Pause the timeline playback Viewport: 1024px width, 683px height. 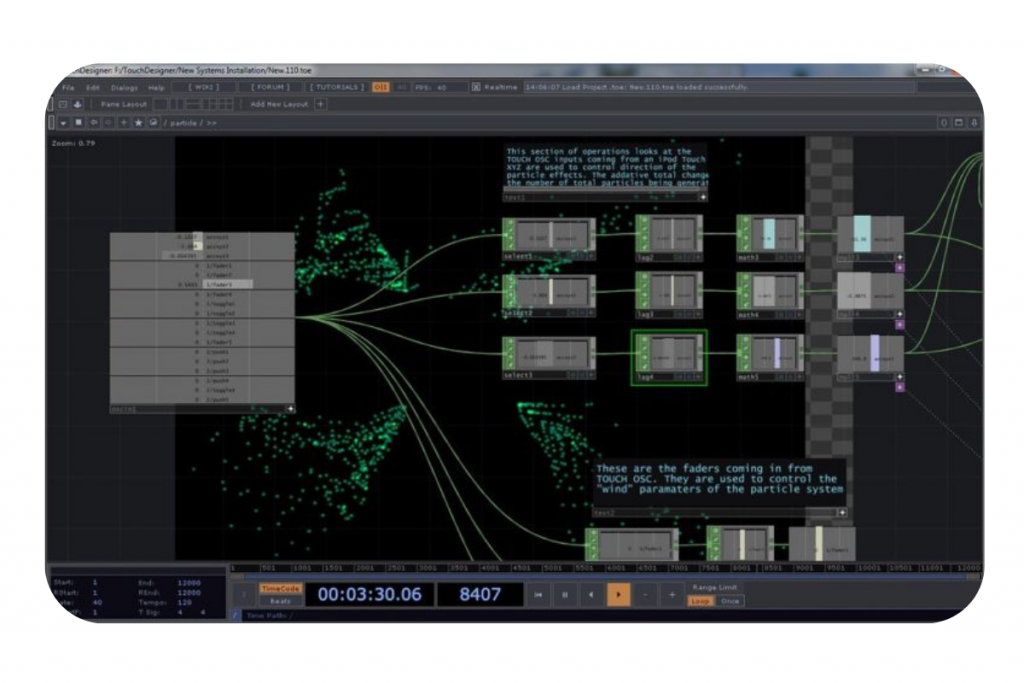click(564, 594)
